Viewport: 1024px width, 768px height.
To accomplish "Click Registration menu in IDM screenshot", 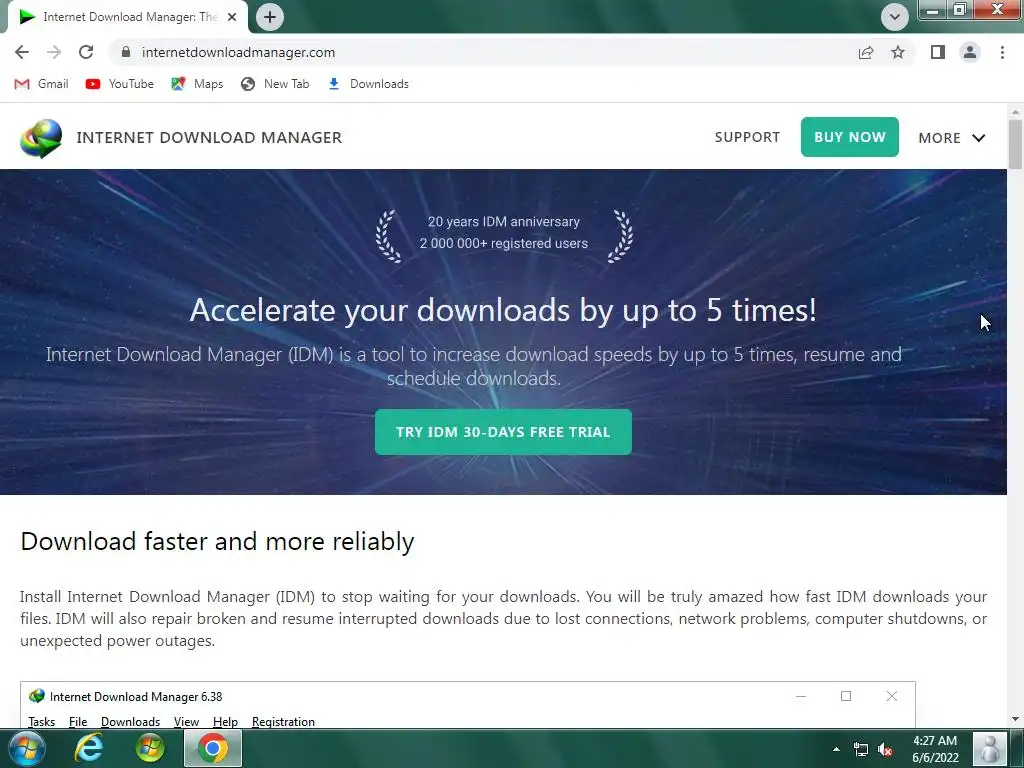I will pyautogui.click(x=283, y=721).
